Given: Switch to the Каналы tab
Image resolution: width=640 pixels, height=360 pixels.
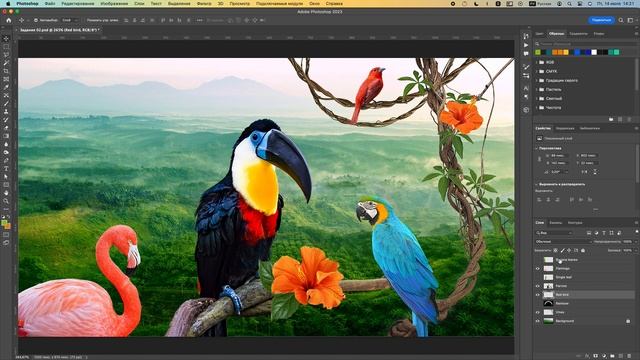Looking at the screenshot, I should click(556, 223).
